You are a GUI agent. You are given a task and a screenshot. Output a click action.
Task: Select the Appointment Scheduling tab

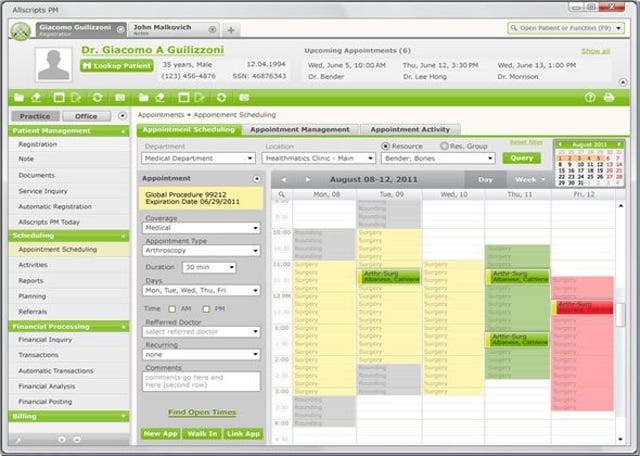pos(189,130)
